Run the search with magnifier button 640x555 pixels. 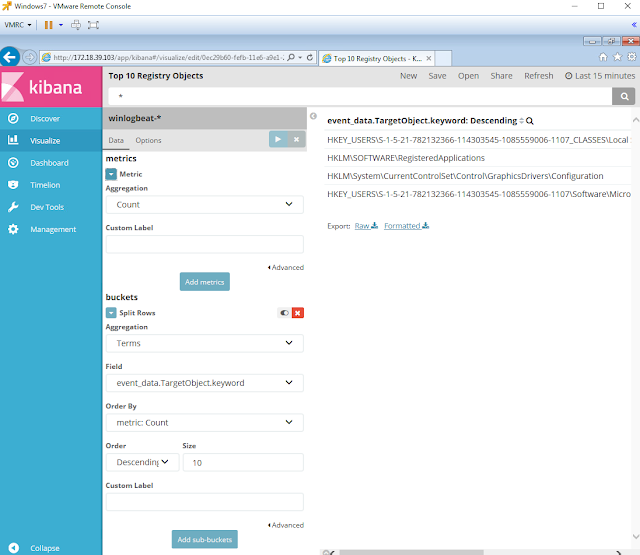624,96
